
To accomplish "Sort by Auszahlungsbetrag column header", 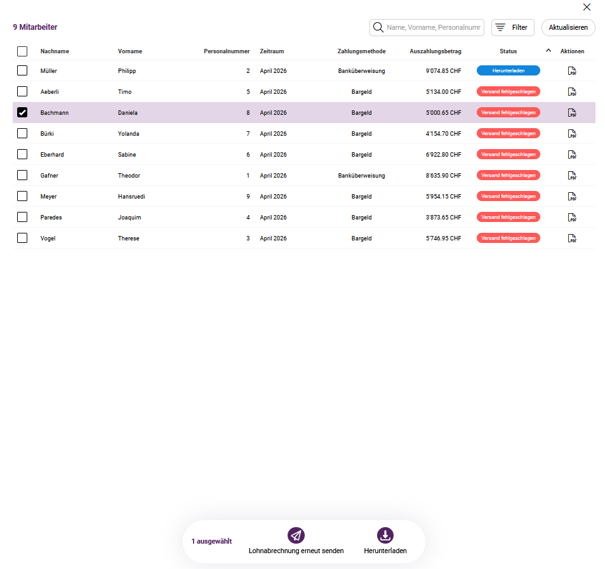I will (x=435, y=51).
